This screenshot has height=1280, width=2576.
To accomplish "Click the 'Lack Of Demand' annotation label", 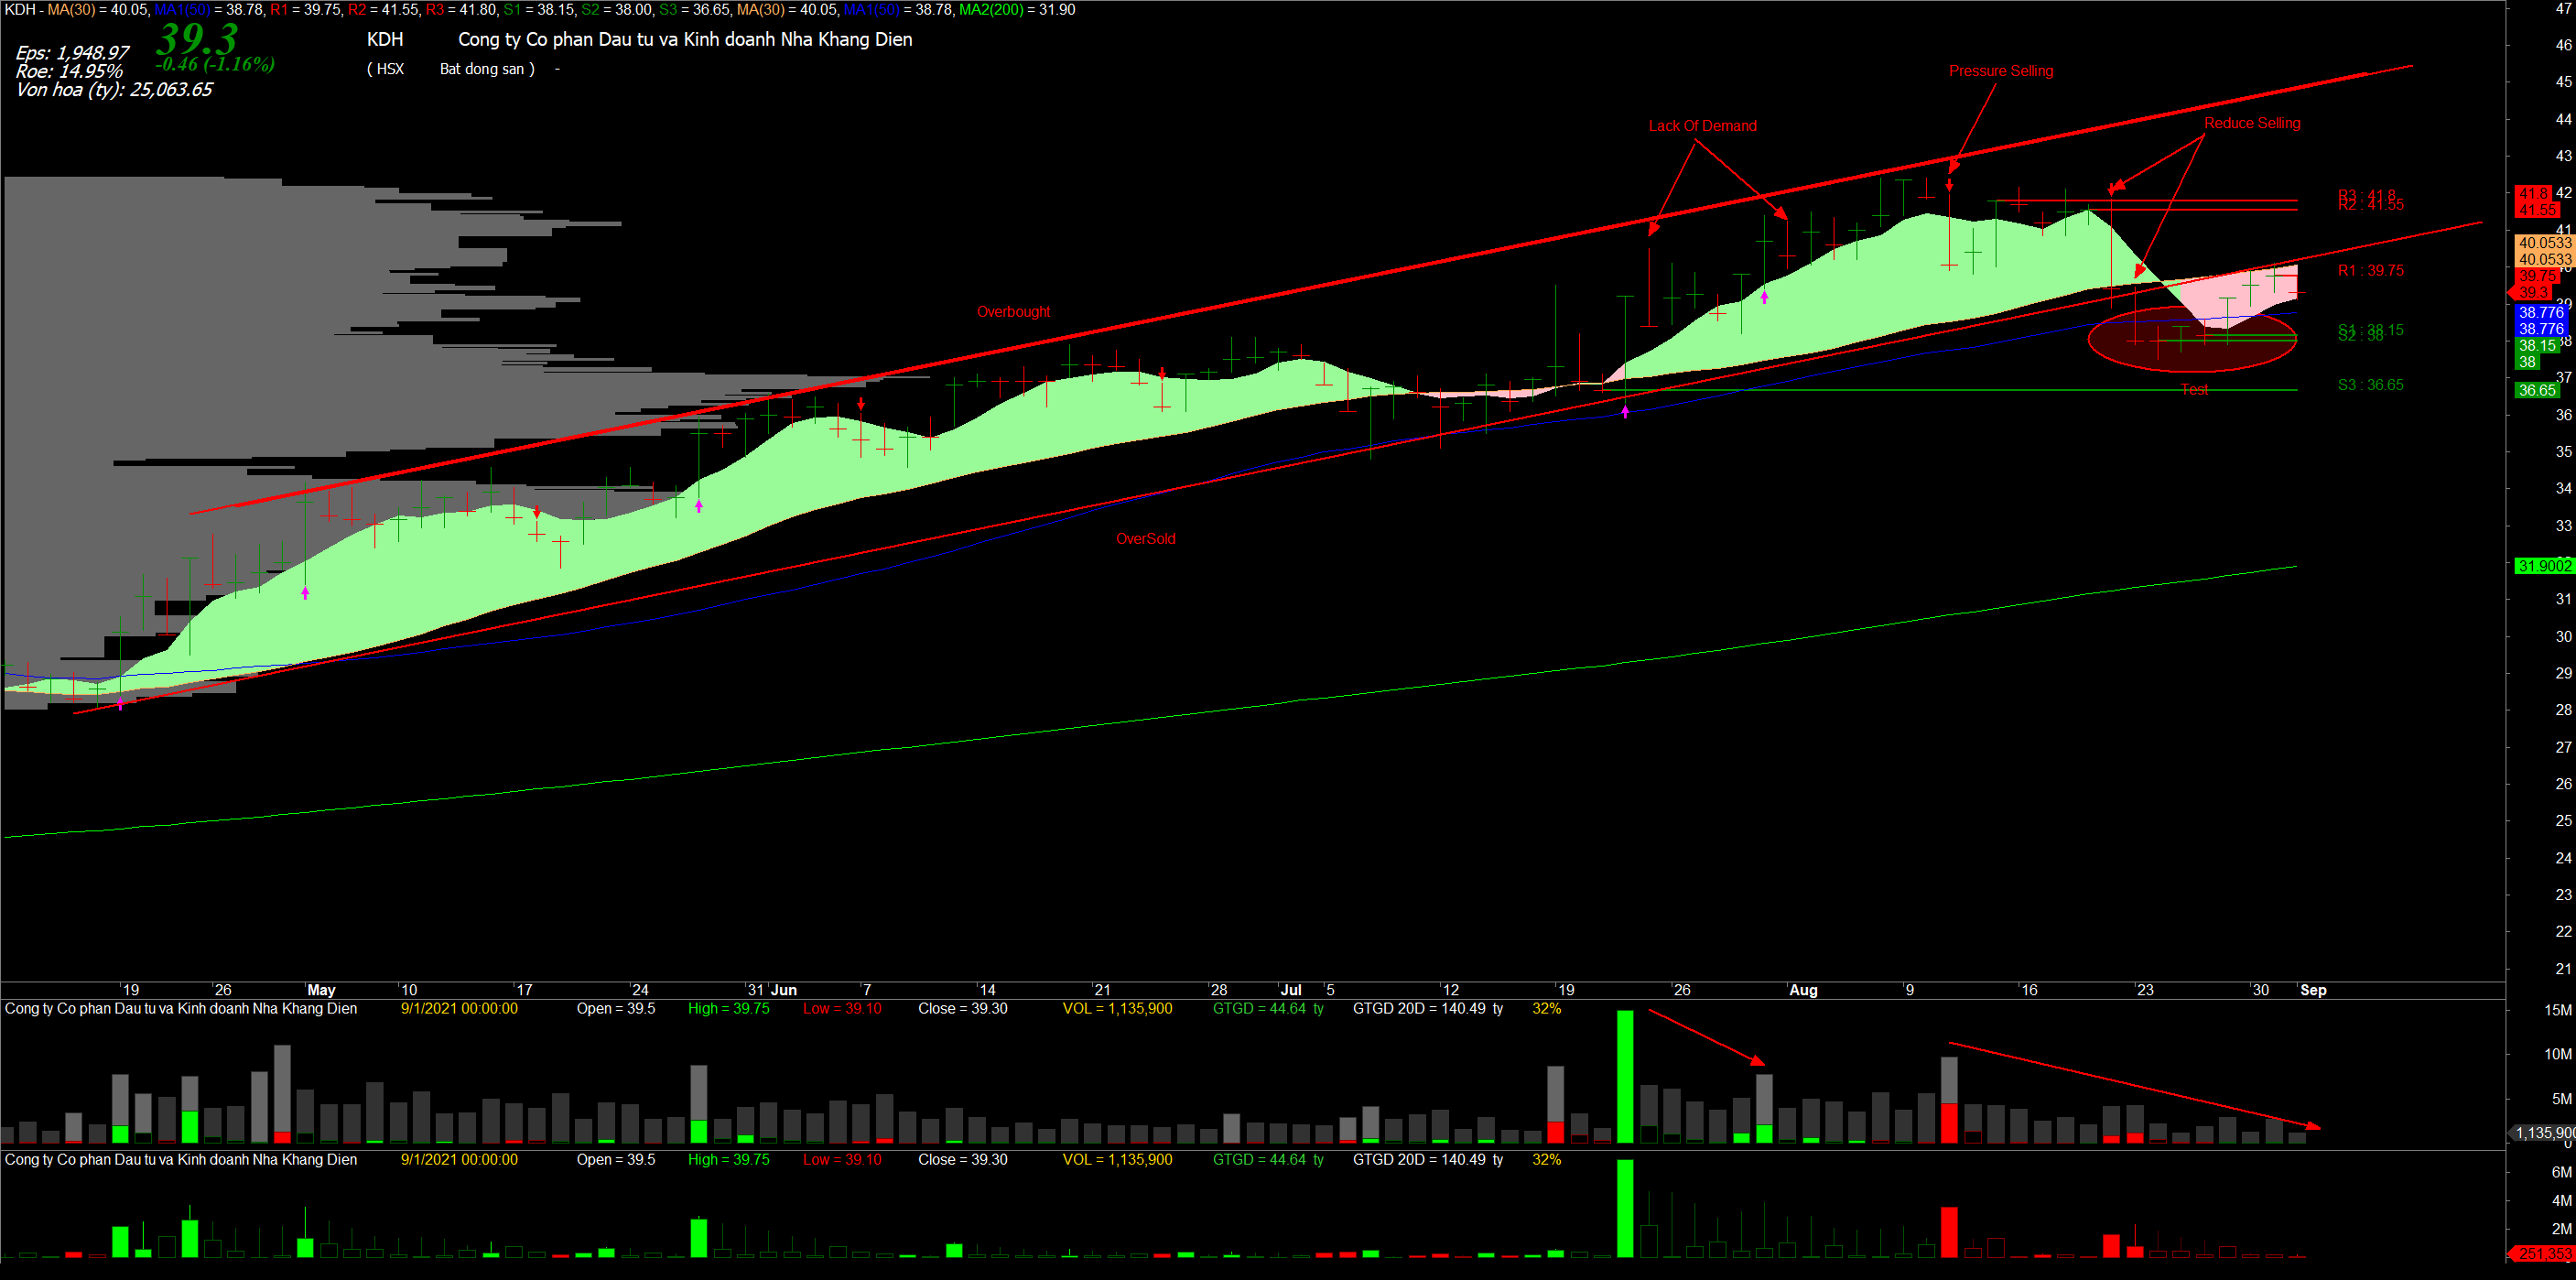I will click(1702, 126).
